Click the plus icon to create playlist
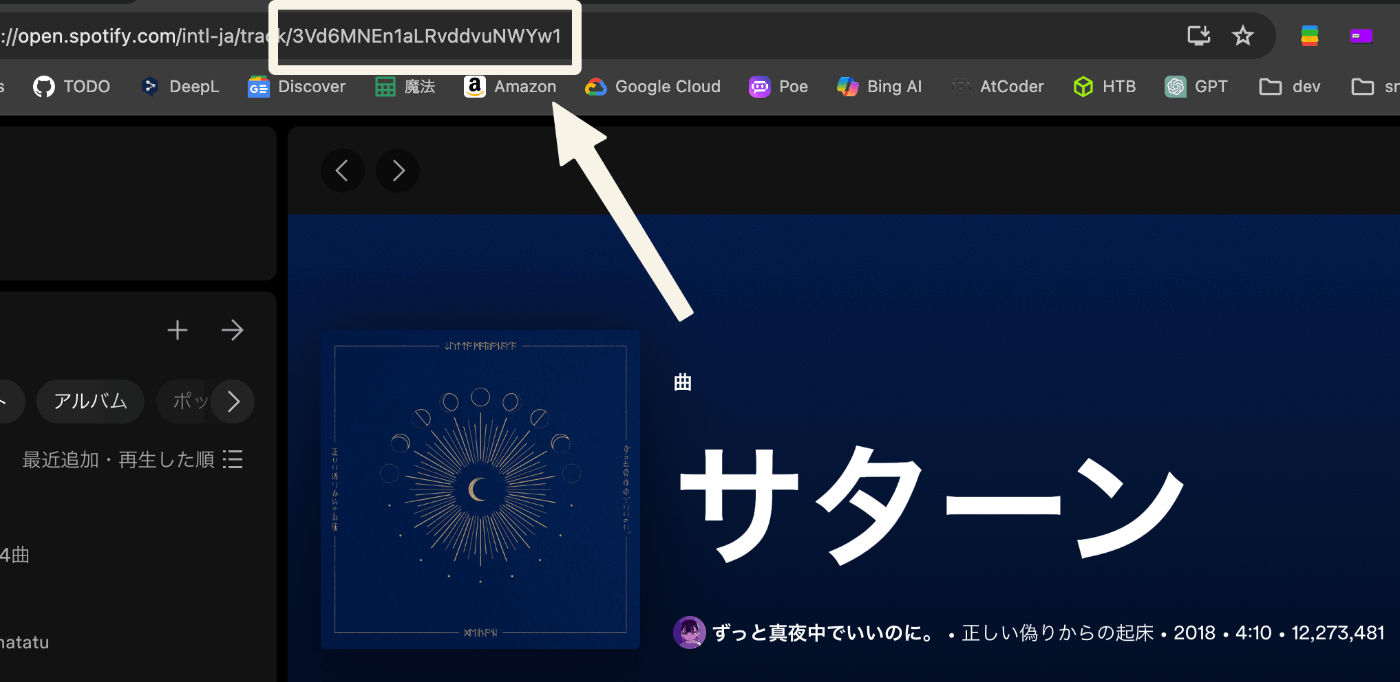Viewport: 1400px width, 682px height. [x=177, y=330]
